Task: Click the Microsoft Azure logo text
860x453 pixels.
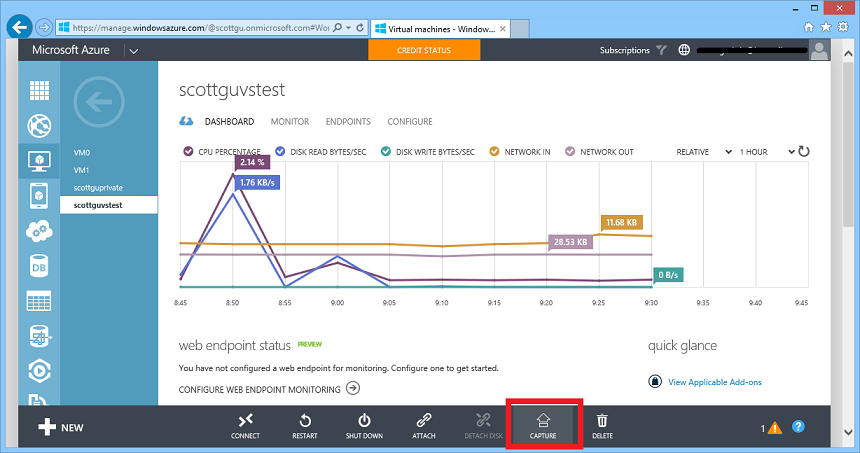Action: click(x=71, y=50)
